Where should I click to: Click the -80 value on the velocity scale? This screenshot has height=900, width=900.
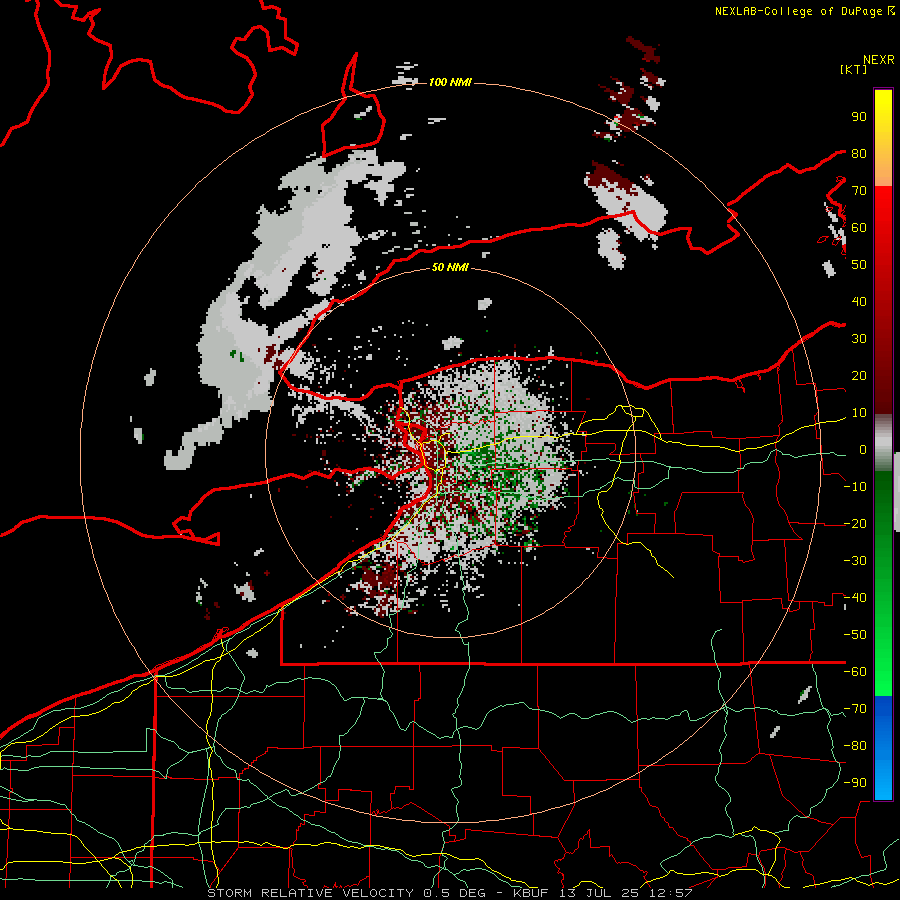coord(855,746)
